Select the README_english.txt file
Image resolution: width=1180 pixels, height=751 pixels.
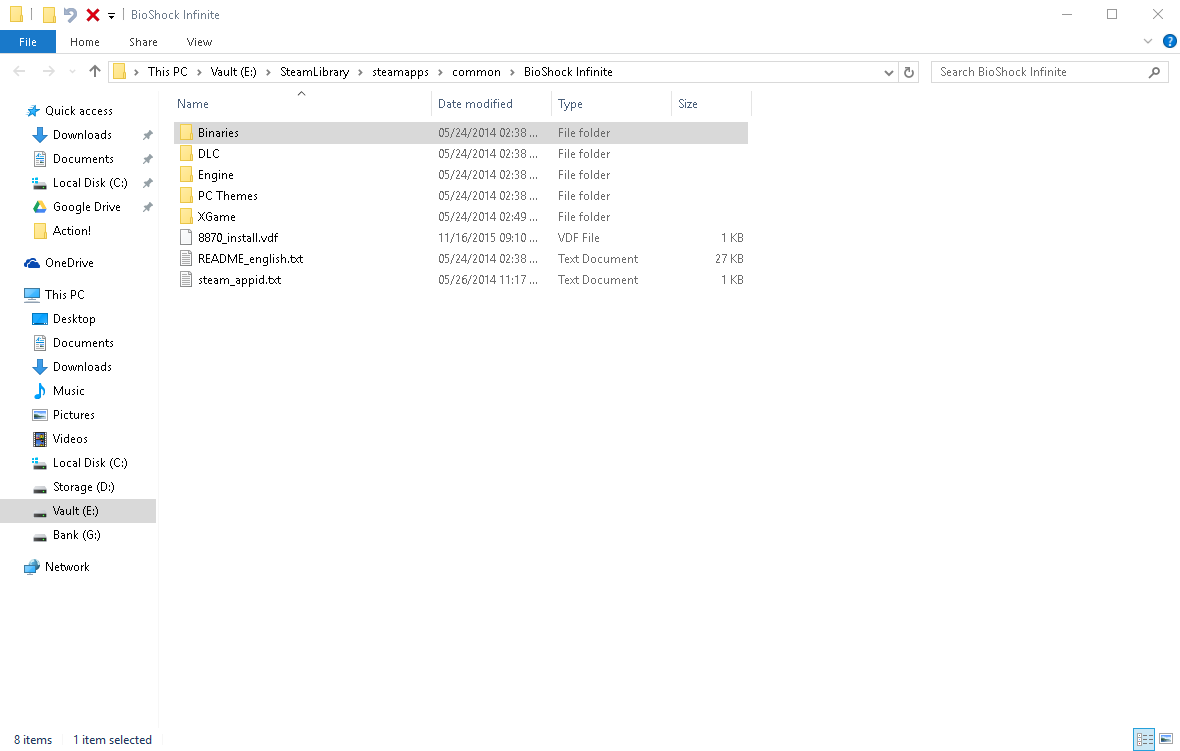point(461,259)
